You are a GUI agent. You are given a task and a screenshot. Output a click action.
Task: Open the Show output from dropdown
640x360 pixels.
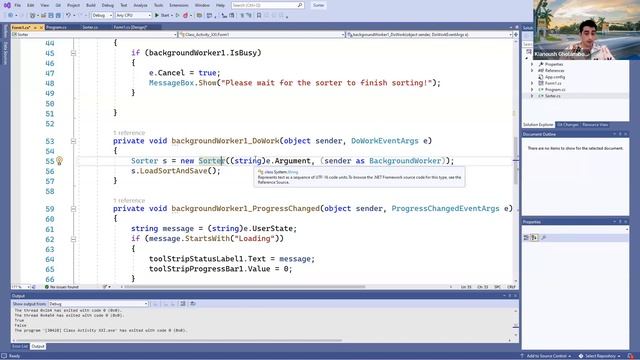[x=98, y=304]
